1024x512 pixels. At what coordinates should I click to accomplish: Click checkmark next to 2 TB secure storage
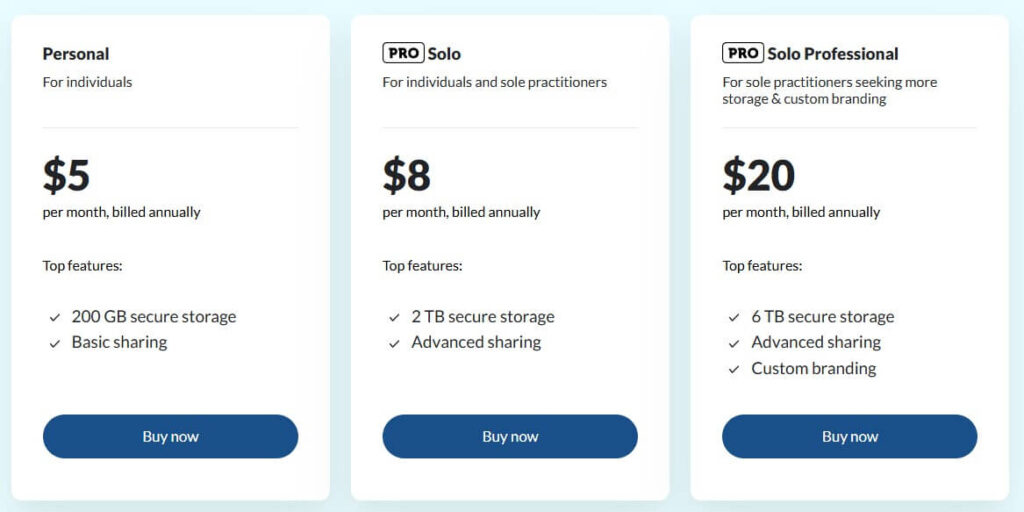tap(395, 318)
